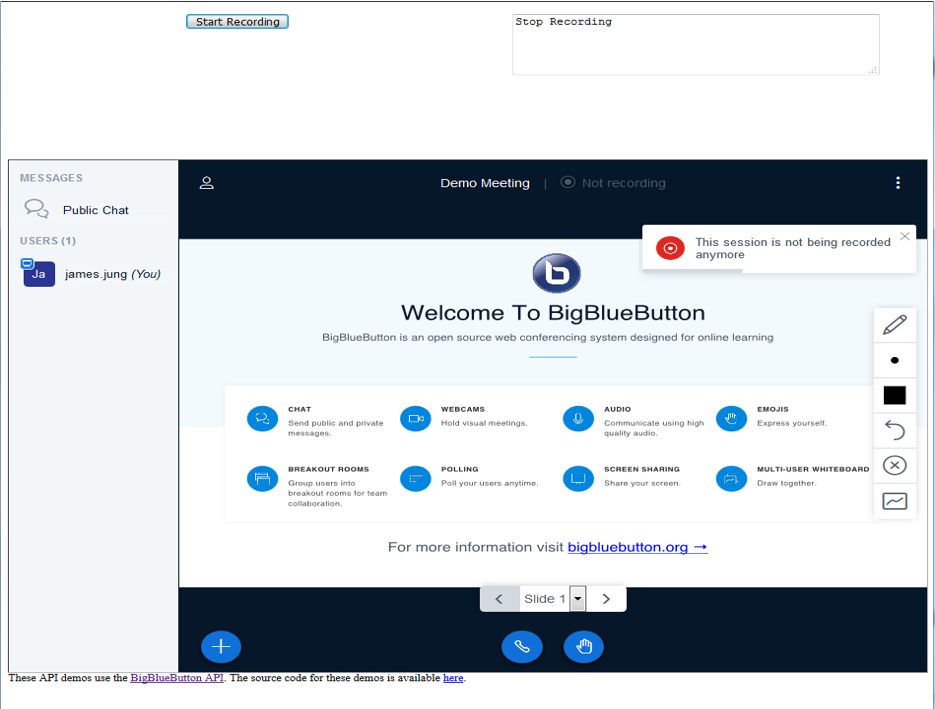Click the james.jung user avatar
The image size is (935, 709).
pyautogui.click(x=39, y=274)
